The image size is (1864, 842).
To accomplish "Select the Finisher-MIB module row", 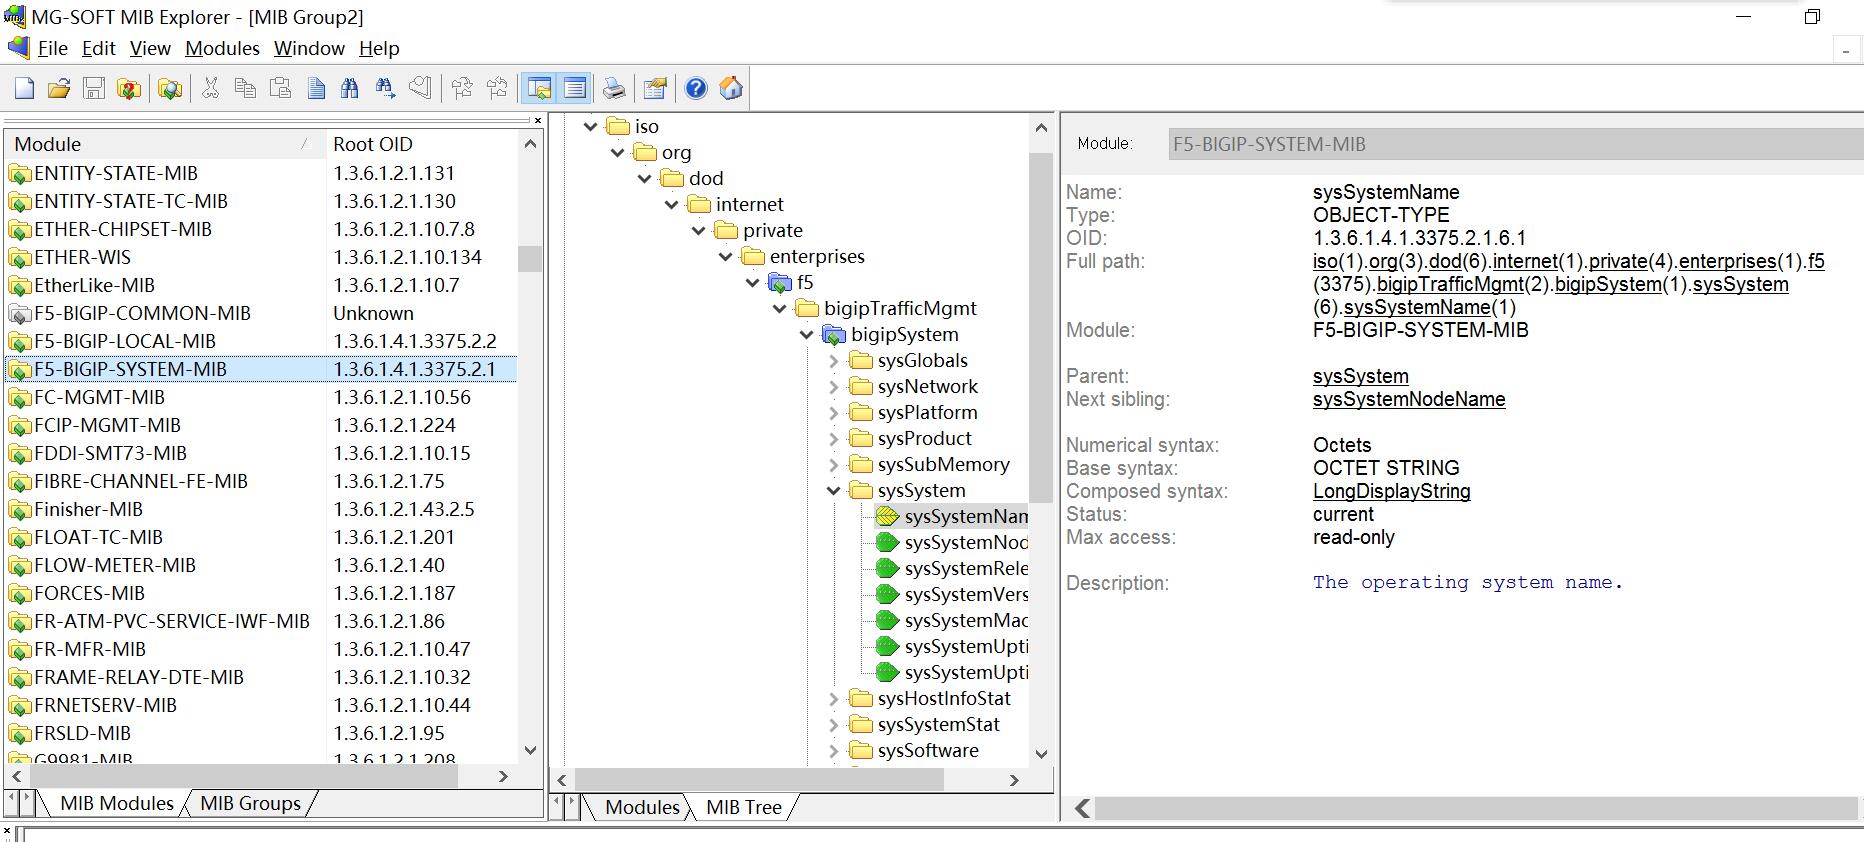I will click(x=260, y=509).
